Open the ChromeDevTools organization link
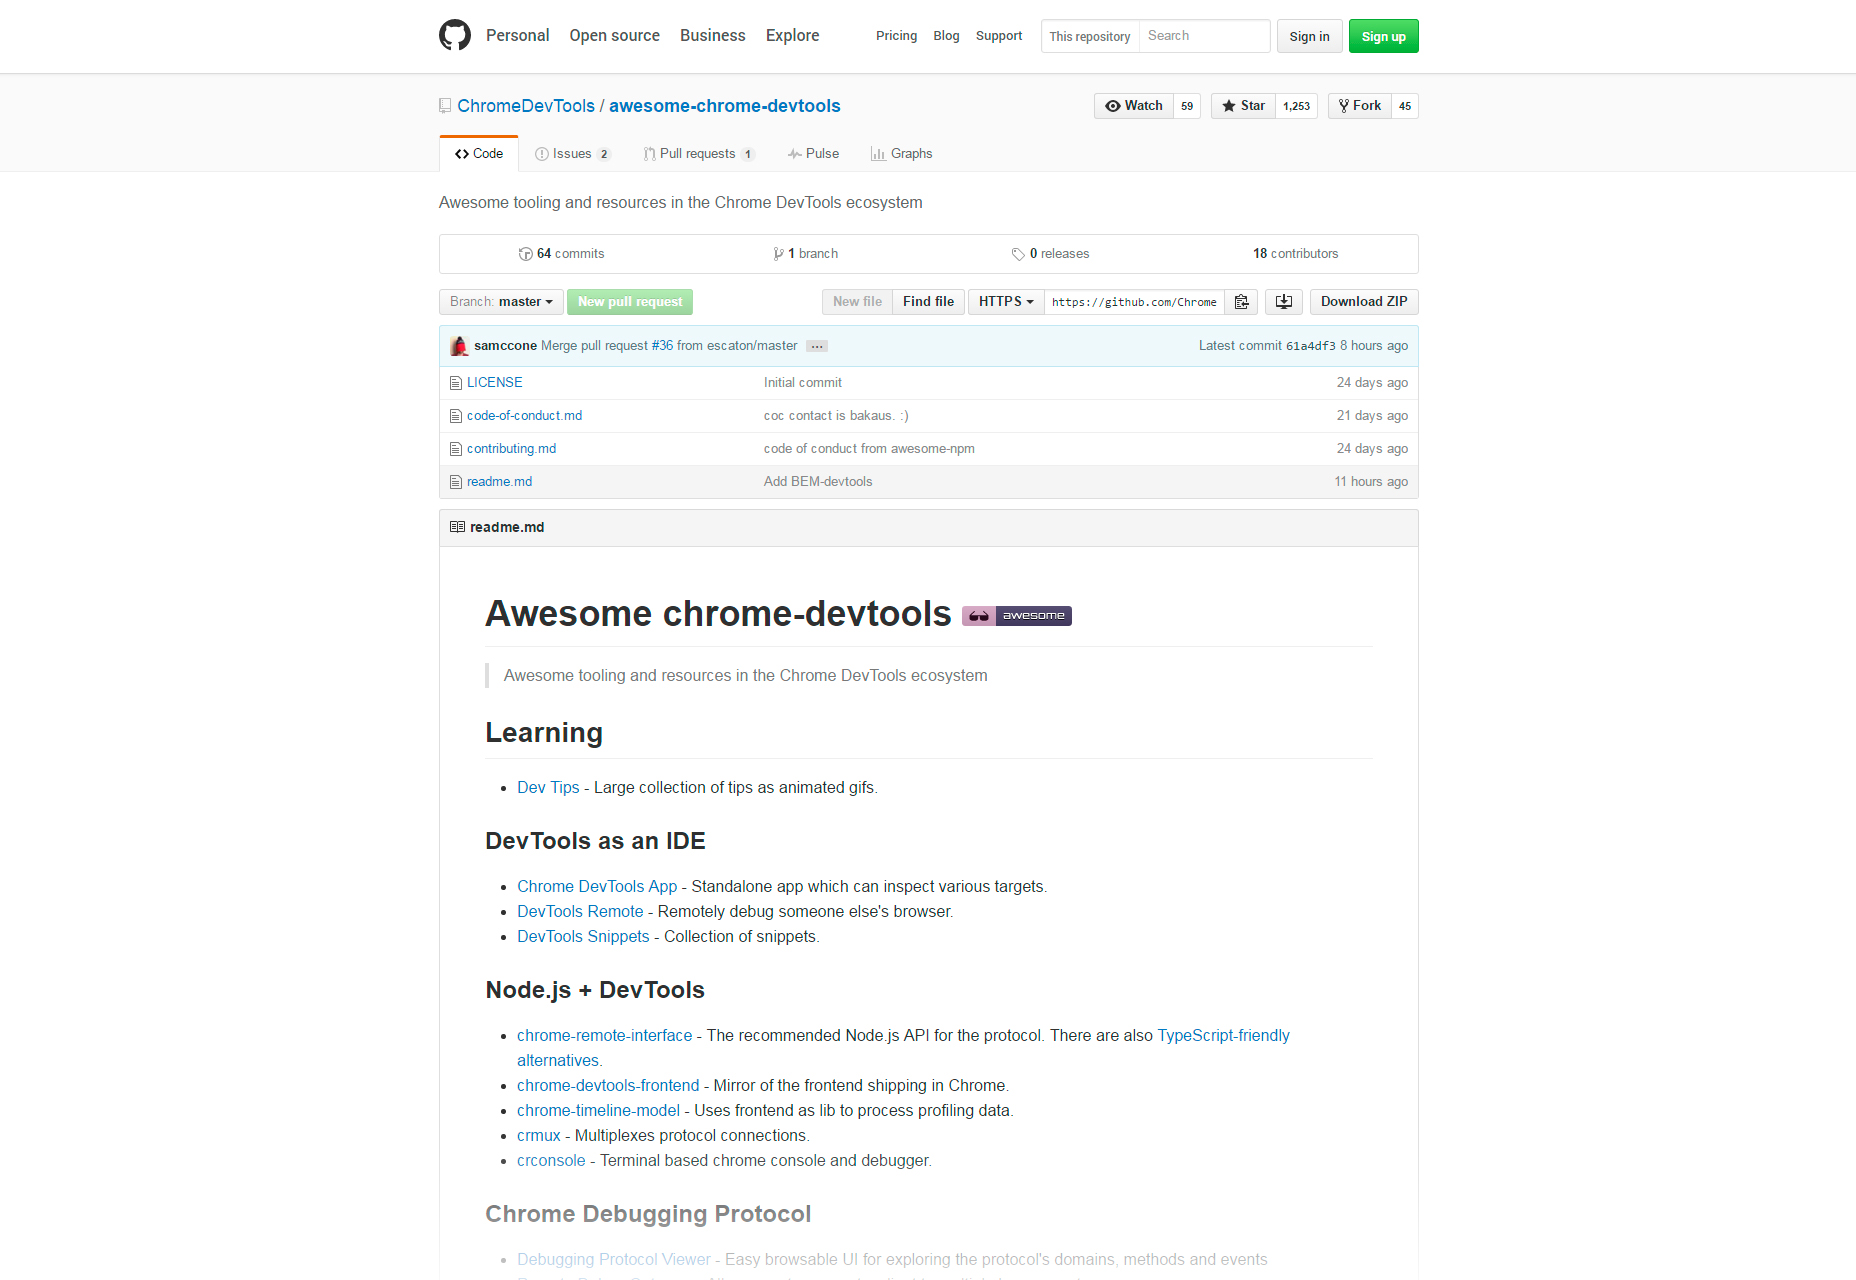This screenshot has width=1856, height=1280. click(526, 106)
